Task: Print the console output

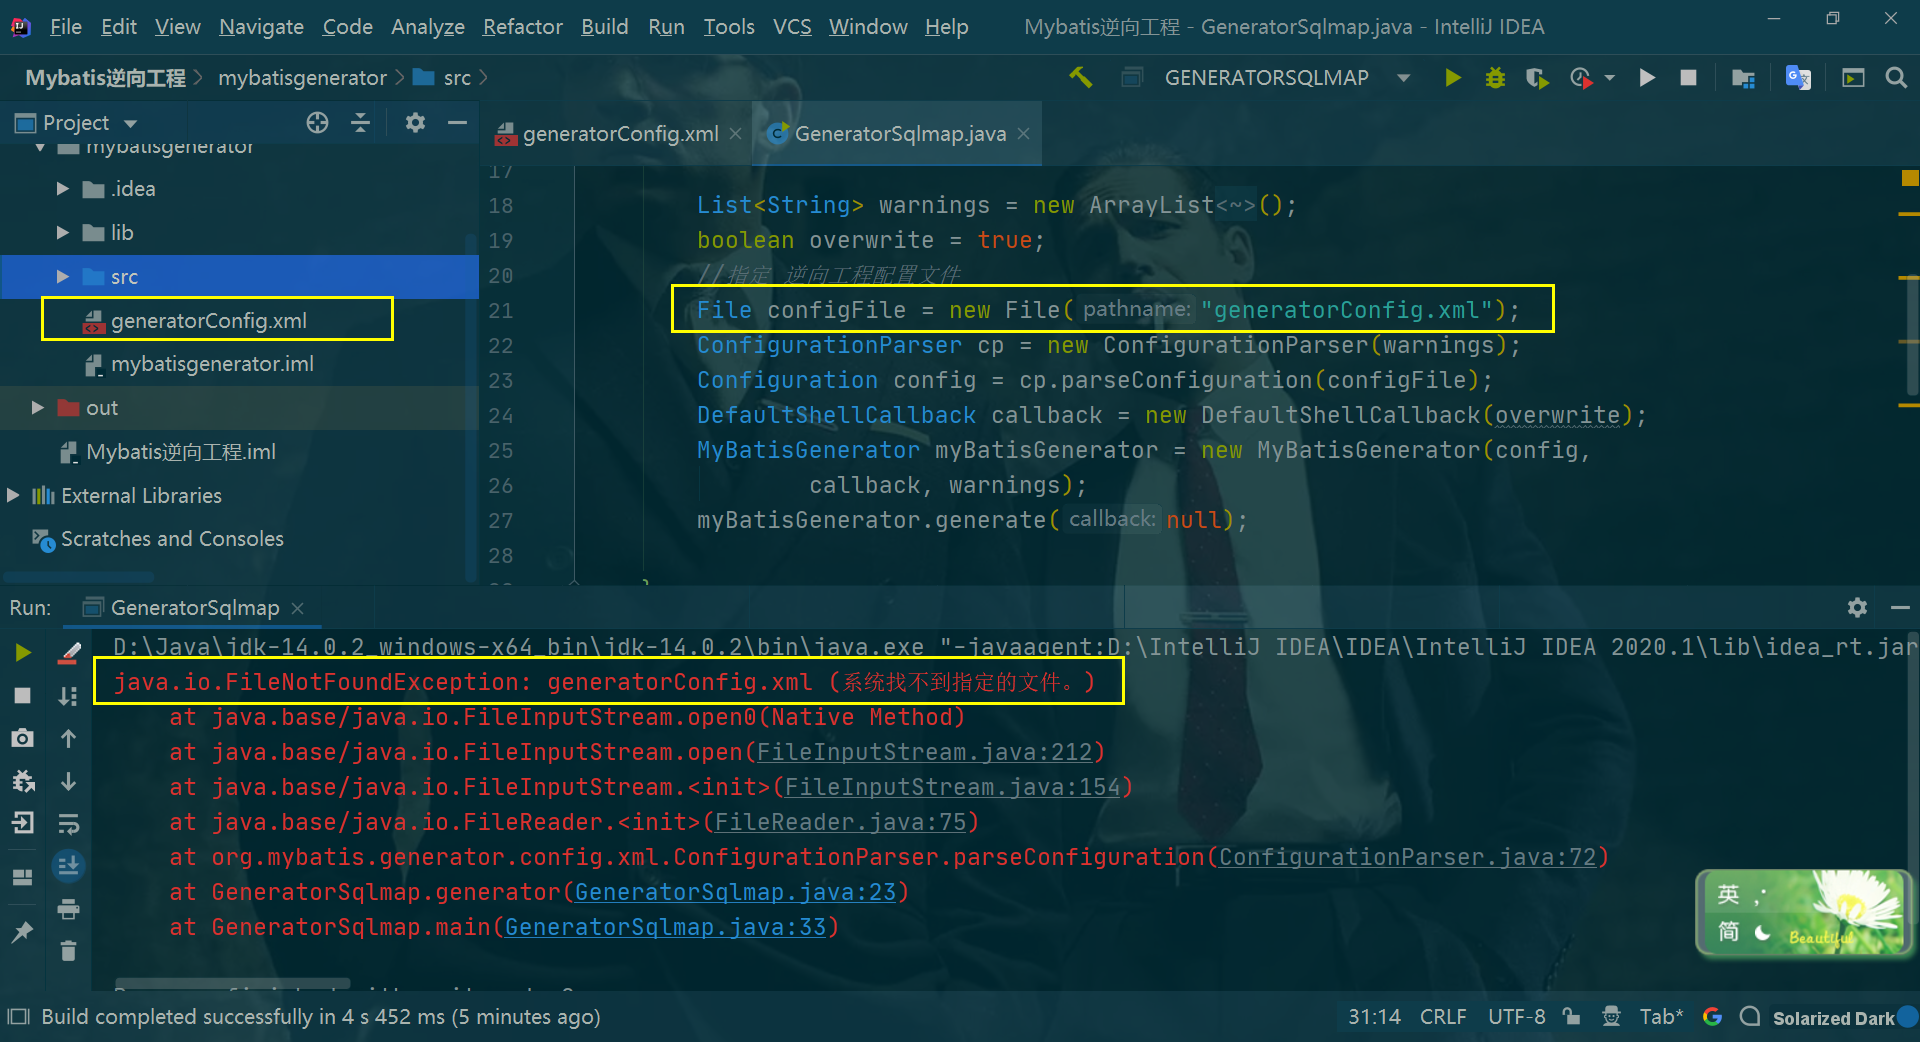Action: coord(68,909)
